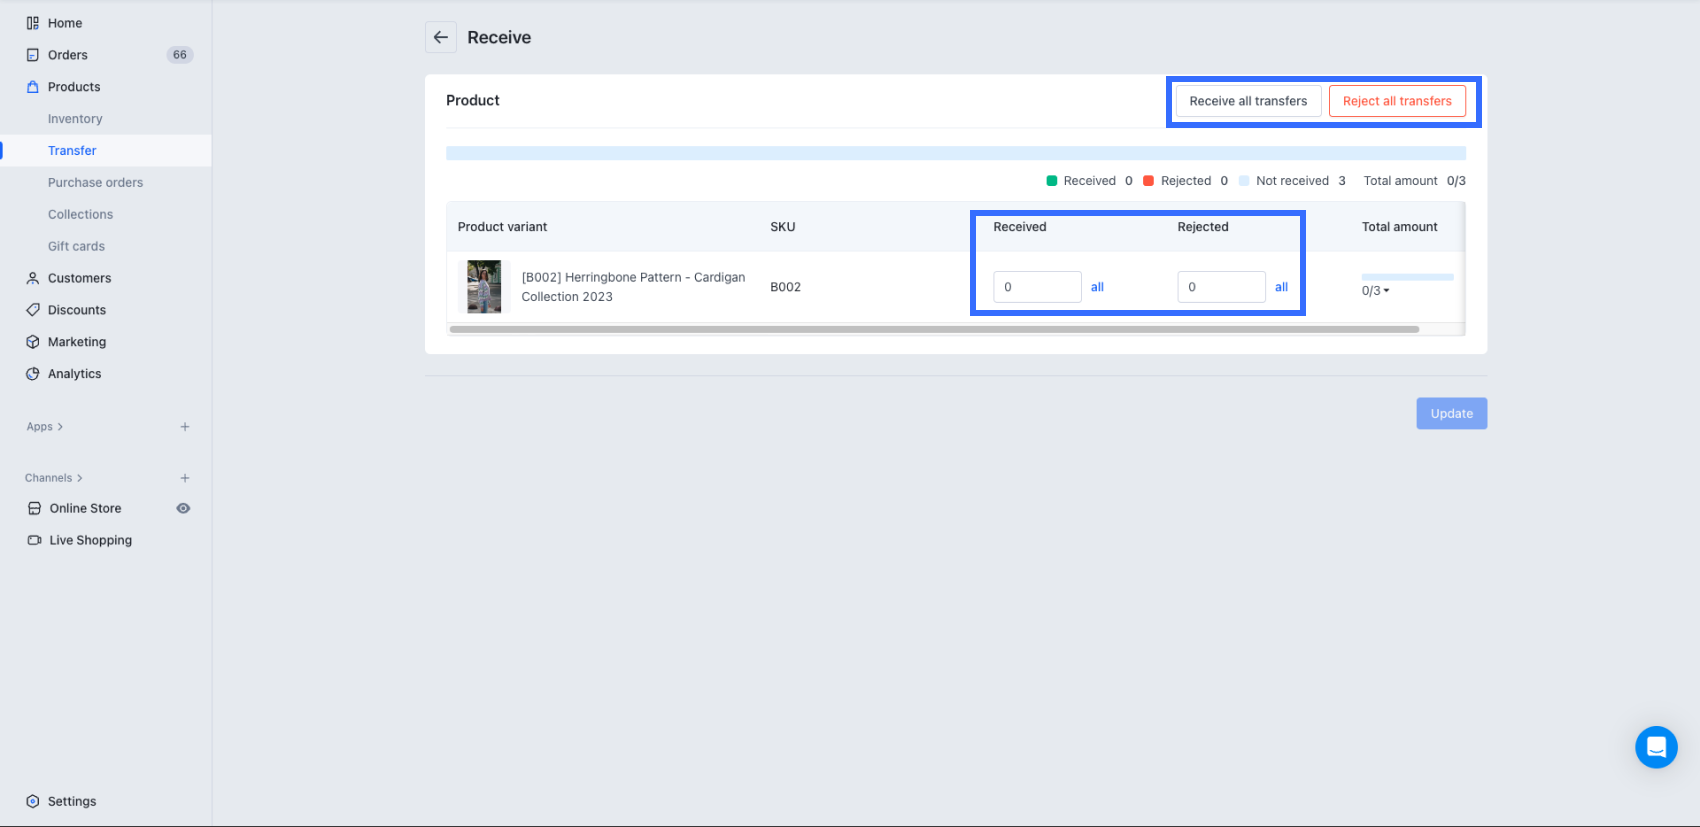Click the Herringbone Pattern product name
Image resolution: width=1700 pixels, height=827 pixels.
pos(633,287)
